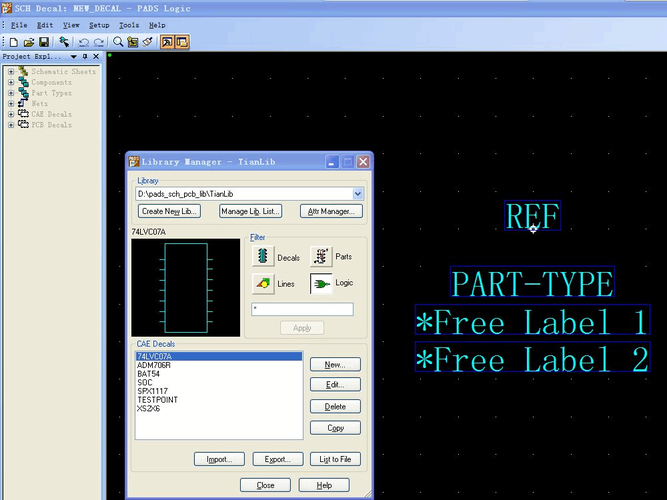Select SOC in the decal list
The width and height of the screenshot is (667, 500).
tap(219, 382)
